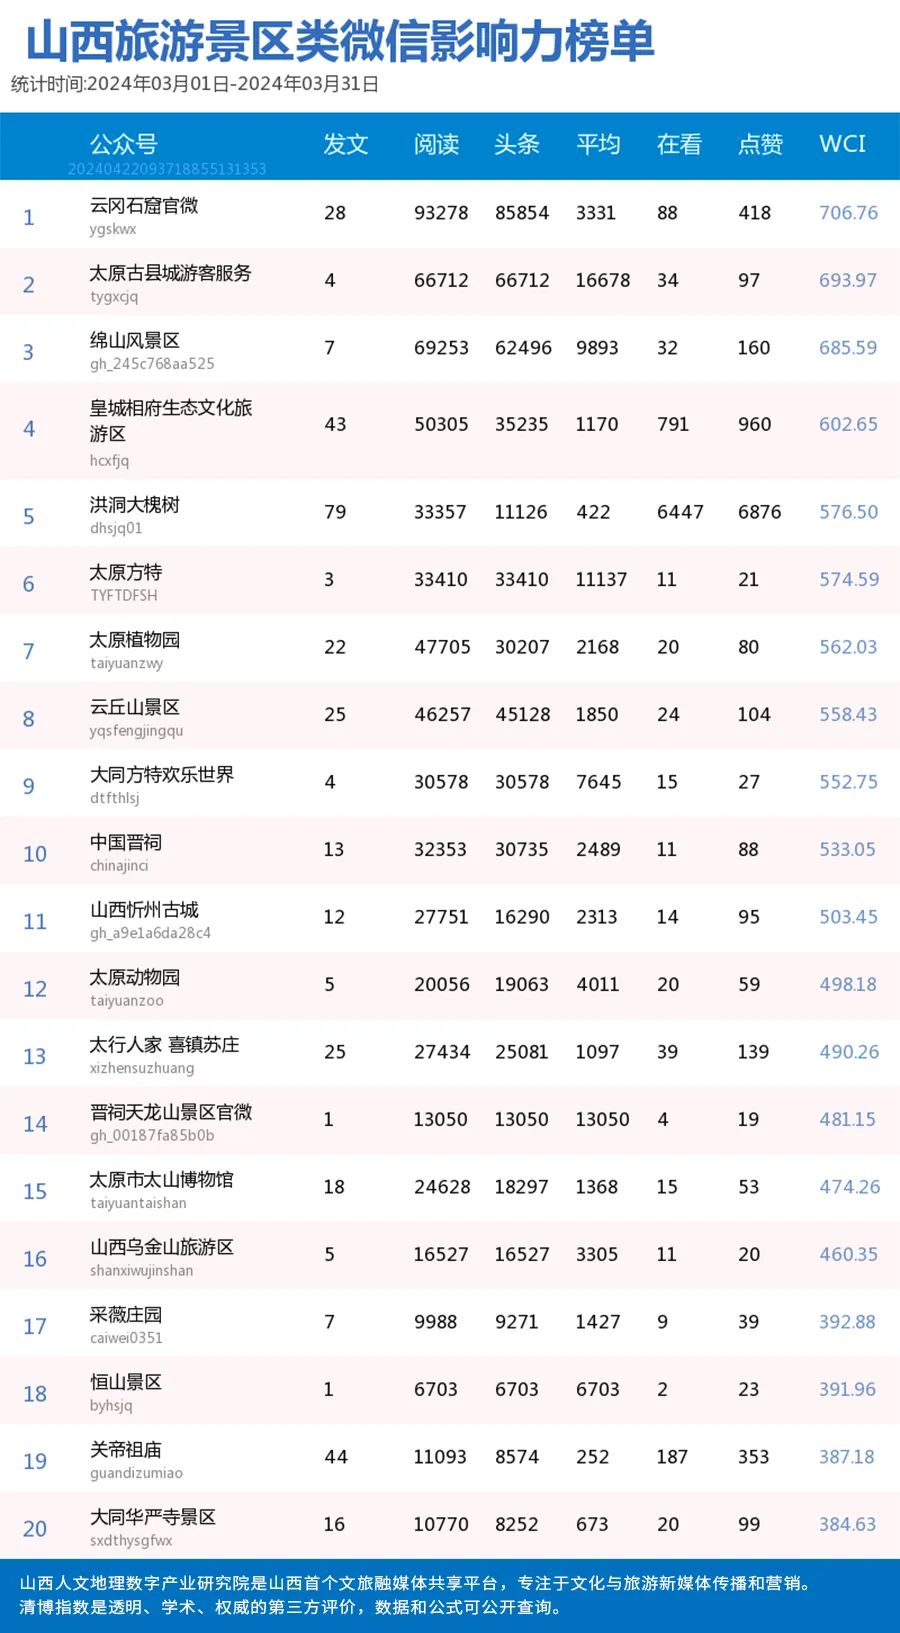Image resolution: width=900 pixels, height=1633 pixels.
Task: Click WCI value 574.59 for 太原方特
Action: click(848, 579)
